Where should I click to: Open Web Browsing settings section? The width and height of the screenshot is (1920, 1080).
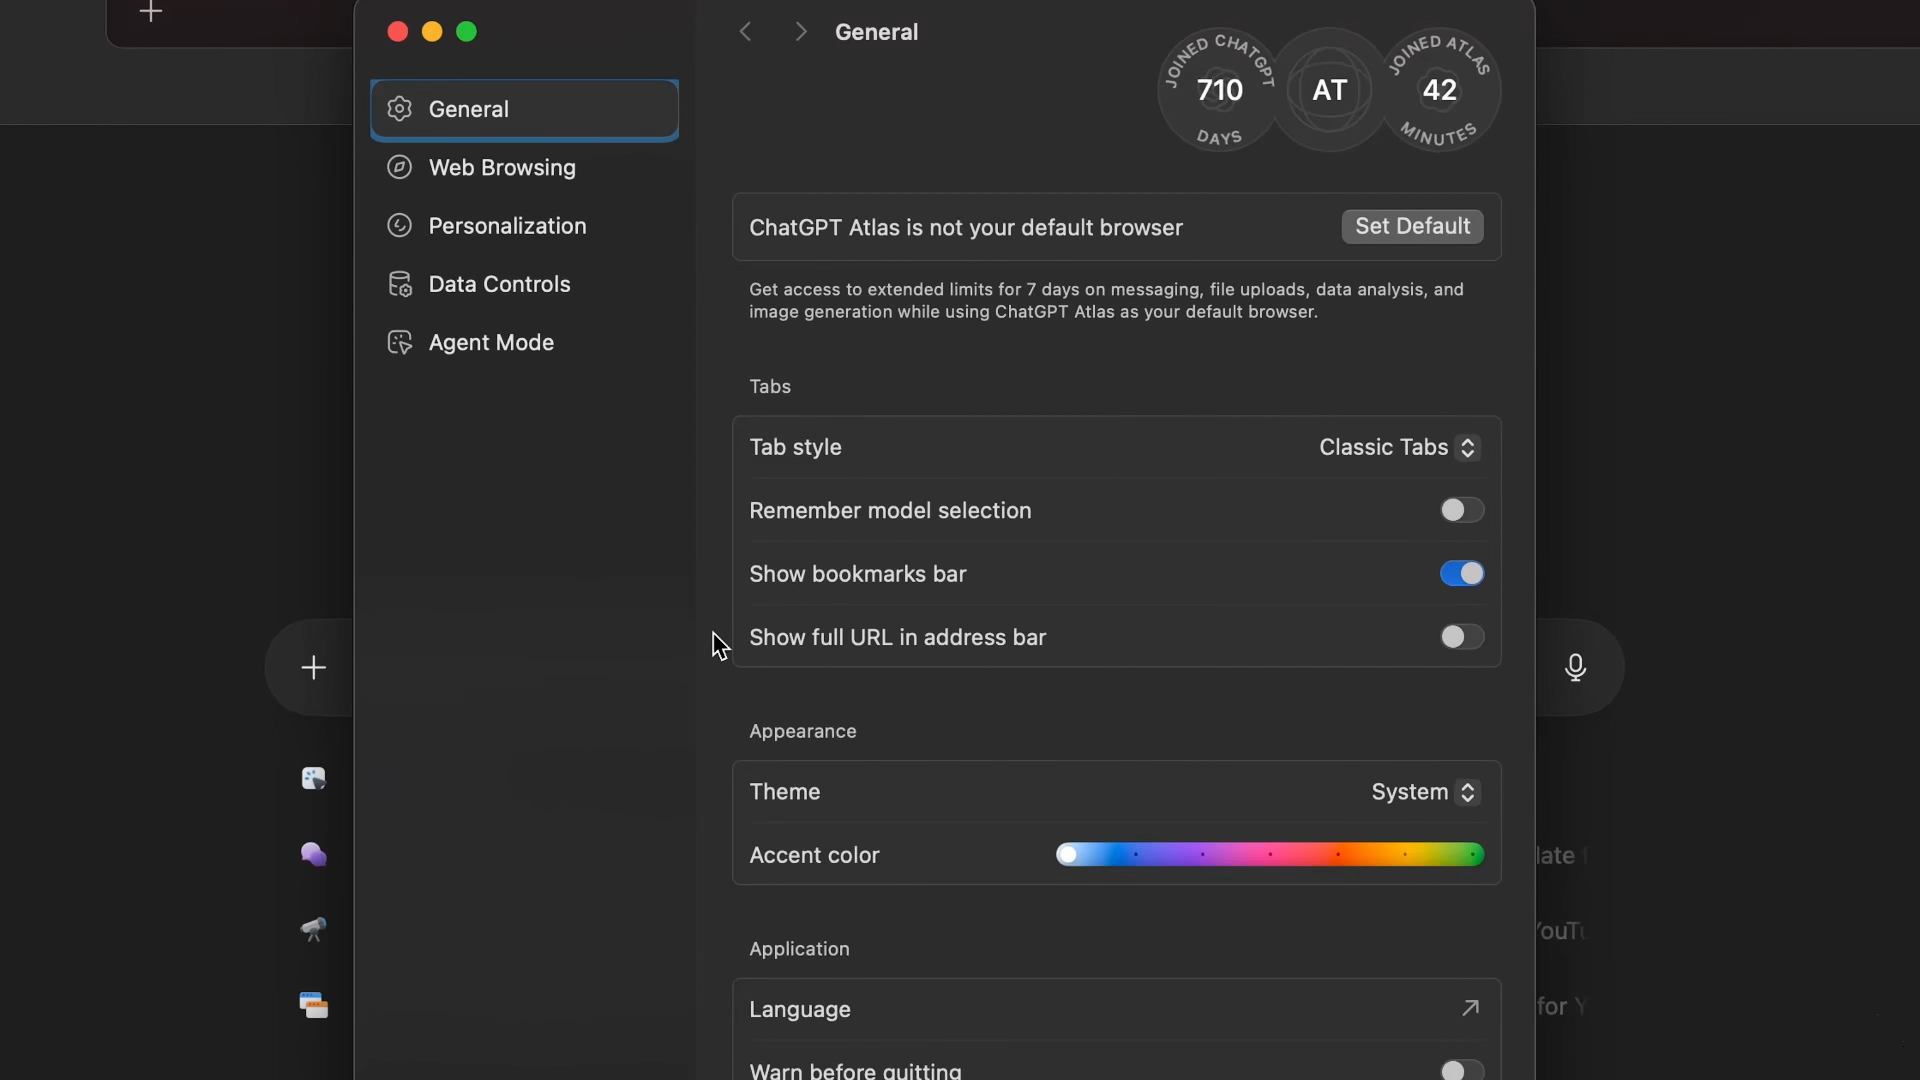tap(502, 167)
